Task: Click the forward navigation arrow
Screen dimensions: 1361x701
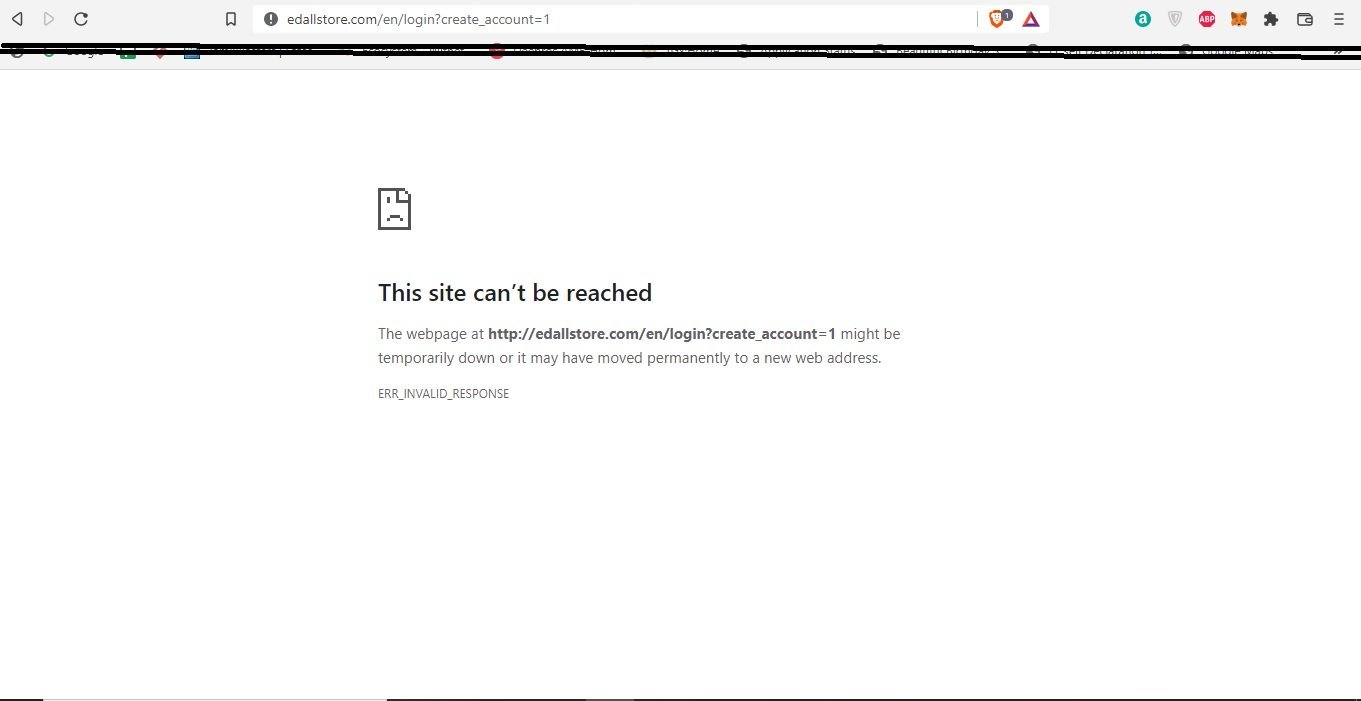Action: click(49, 19)
